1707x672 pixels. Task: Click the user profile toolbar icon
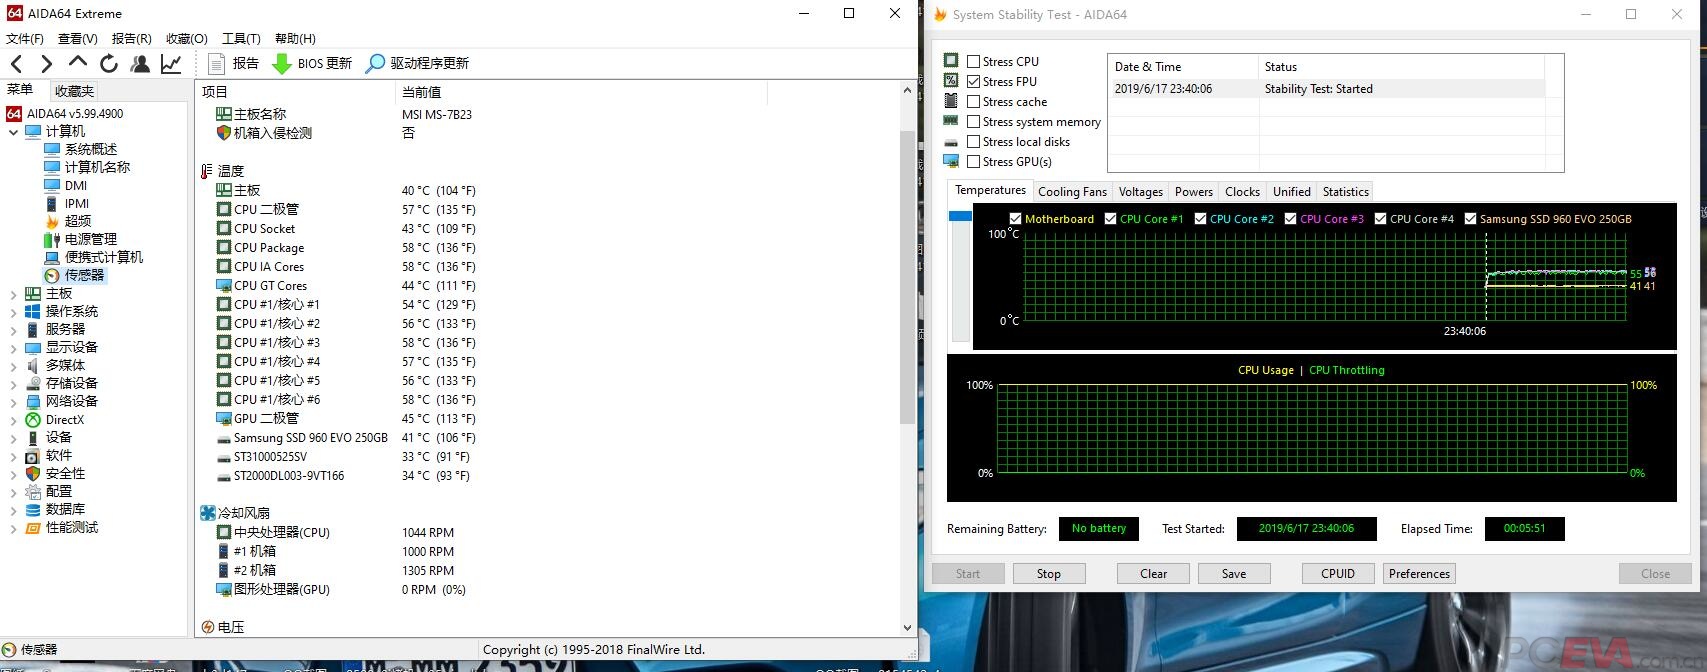140,64
